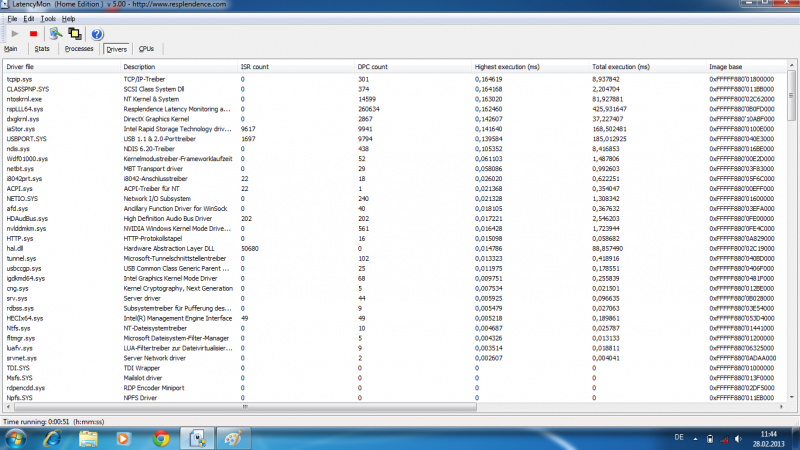Open the volume speaker tray icon
800x450 pixels.
click(x=738, y=439)
